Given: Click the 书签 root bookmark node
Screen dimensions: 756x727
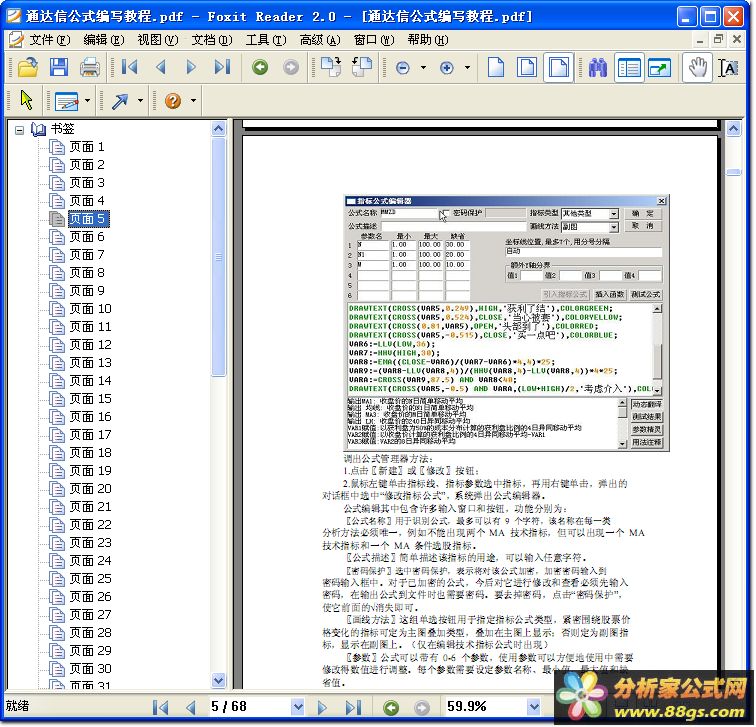Looking at the screenshot, I should click(62, 129).
